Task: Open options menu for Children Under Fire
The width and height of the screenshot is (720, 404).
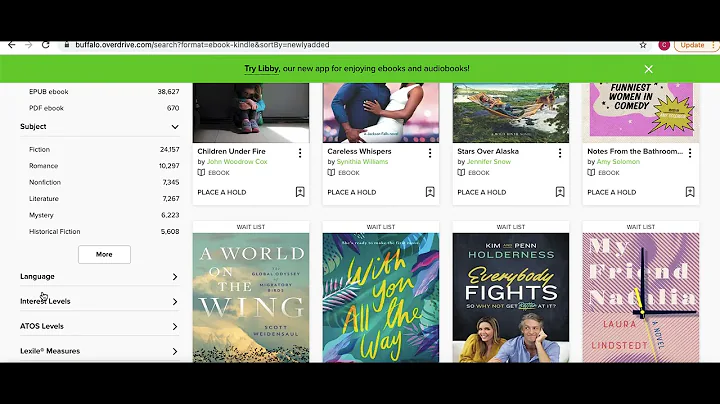Action: pyautogui.click(x=300, y=153)
